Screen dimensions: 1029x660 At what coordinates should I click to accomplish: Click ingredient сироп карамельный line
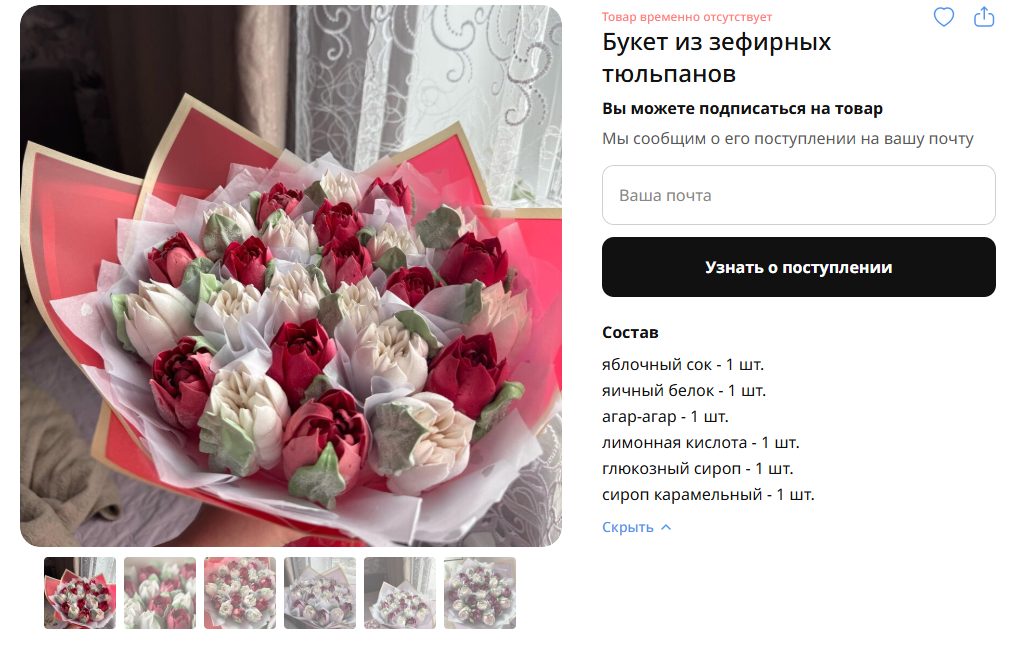pos(708,495)
